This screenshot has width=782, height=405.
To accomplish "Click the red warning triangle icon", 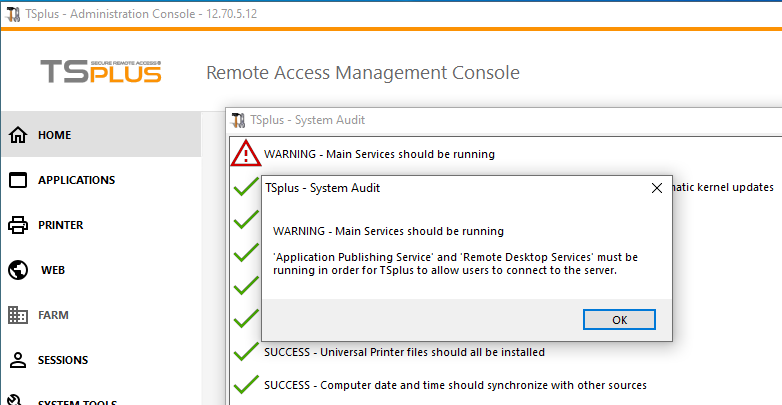I will [245, 153].
